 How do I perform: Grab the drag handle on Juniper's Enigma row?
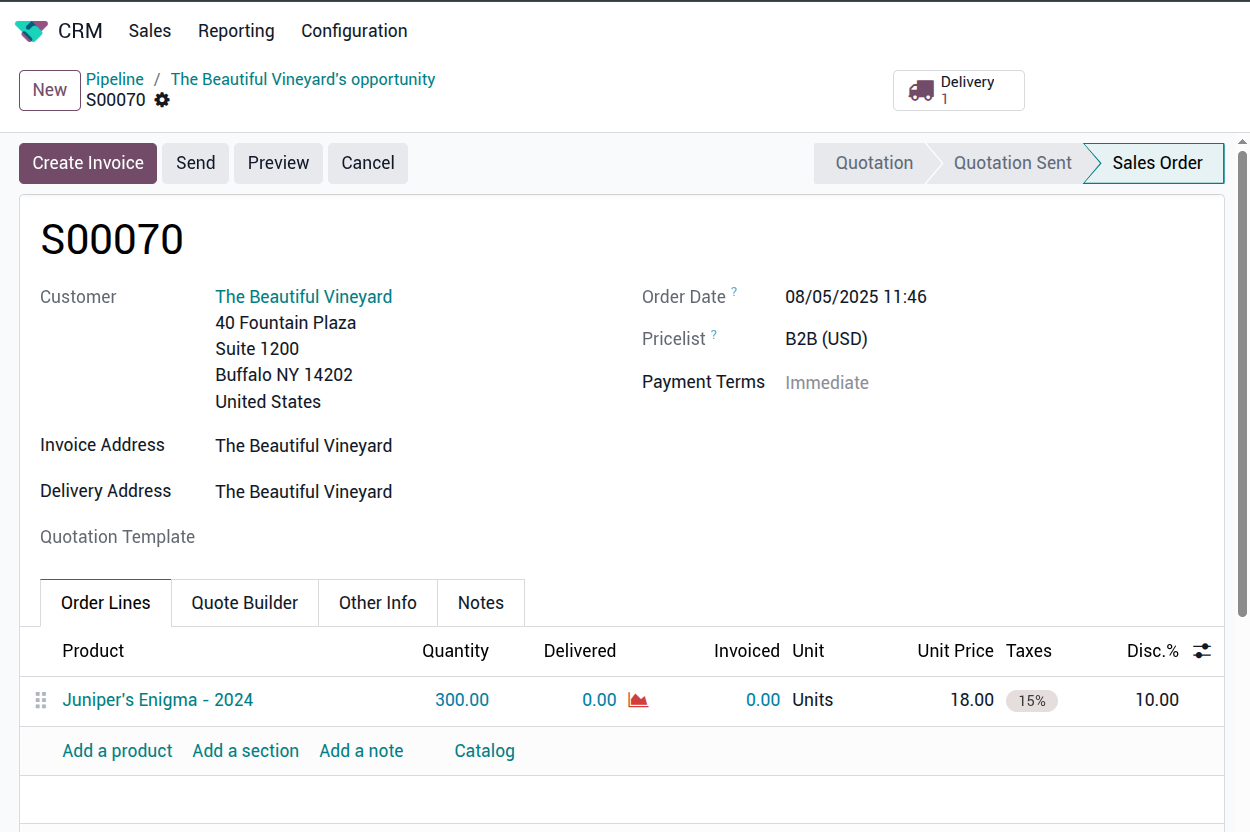[41, 700]
